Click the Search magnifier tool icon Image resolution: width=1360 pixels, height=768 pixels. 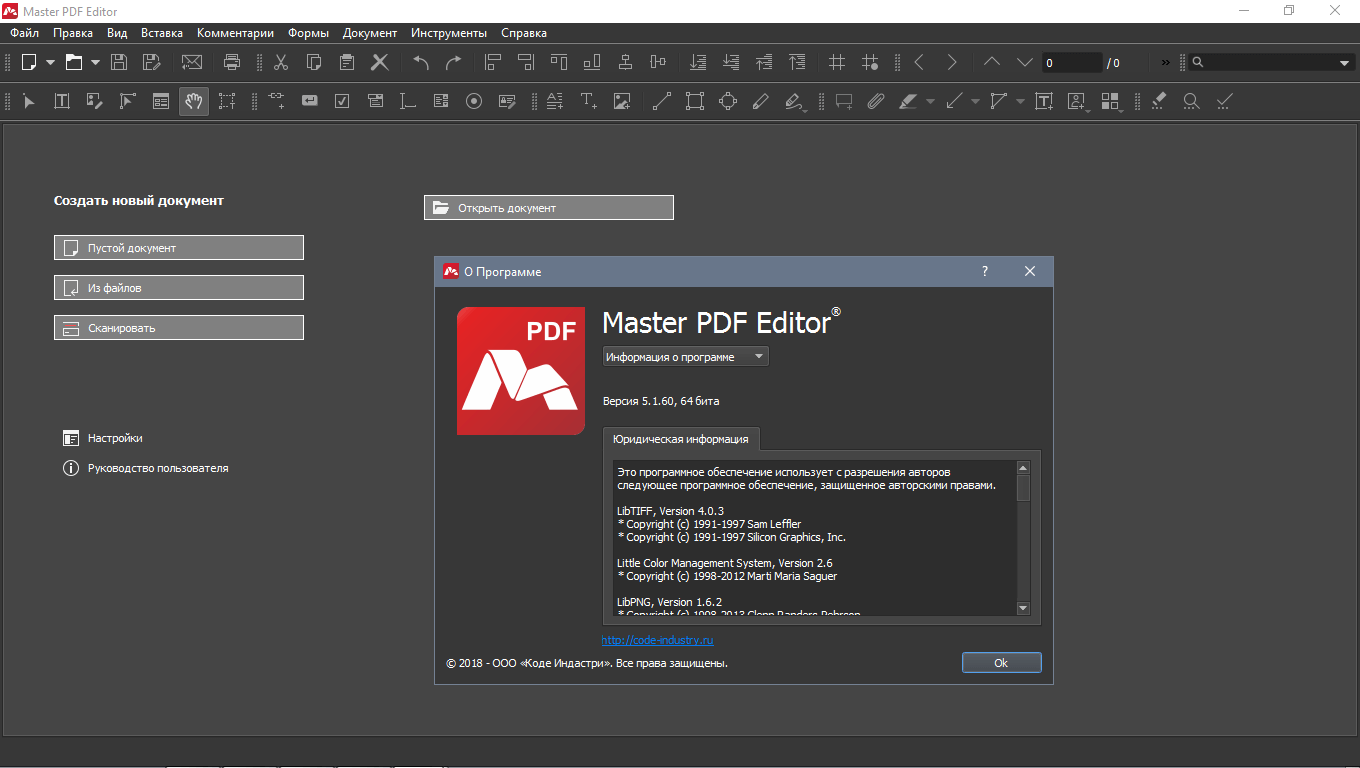[1191, 101]
